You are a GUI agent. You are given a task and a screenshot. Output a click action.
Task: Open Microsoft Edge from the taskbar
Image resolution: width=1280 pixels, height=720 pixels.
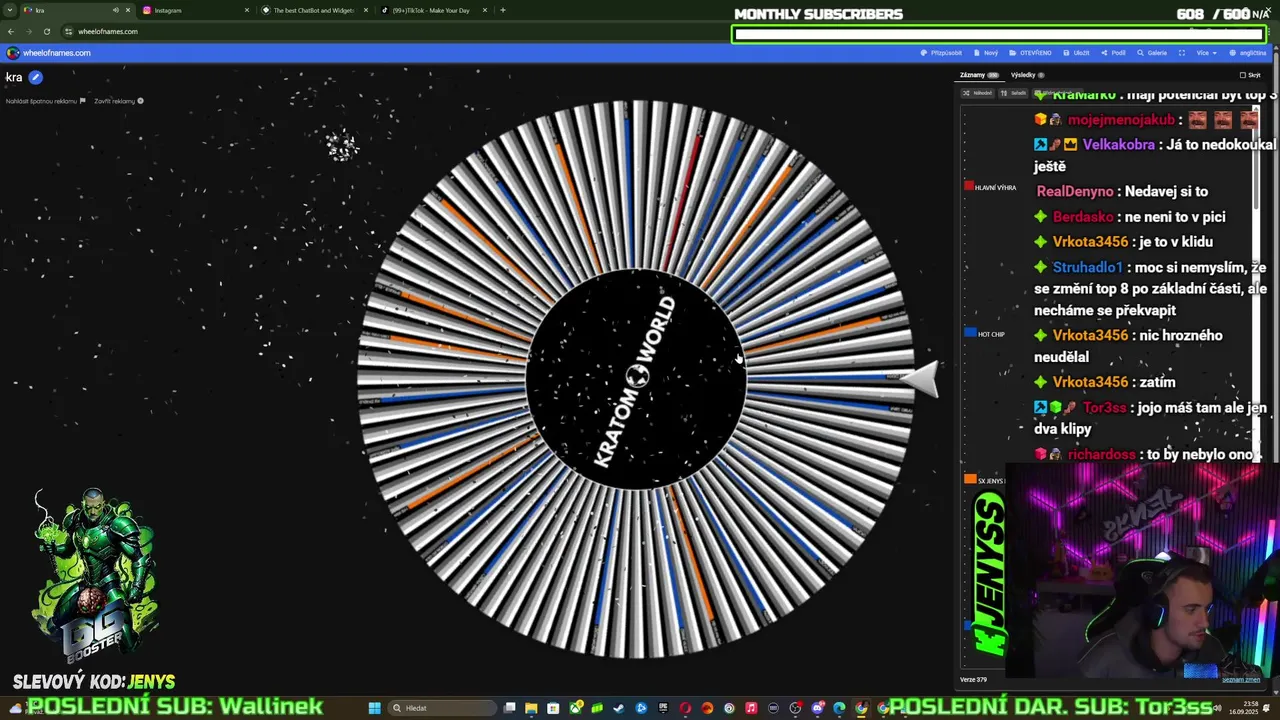coord(839,708)
